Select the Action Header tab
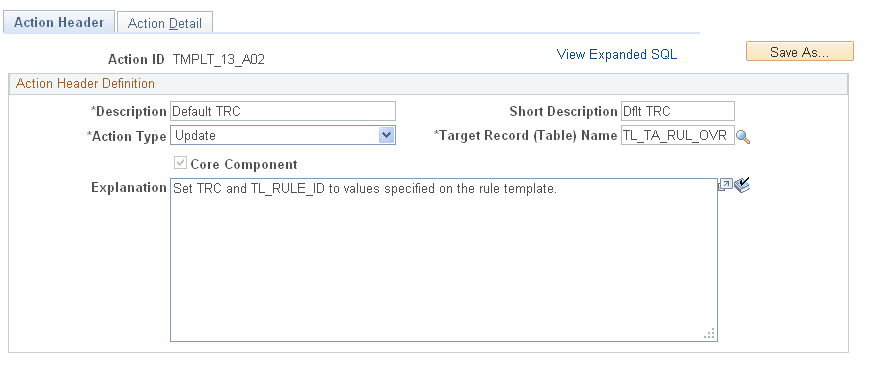This screenshot has height=367, width=871. click(x=59, y=22)
